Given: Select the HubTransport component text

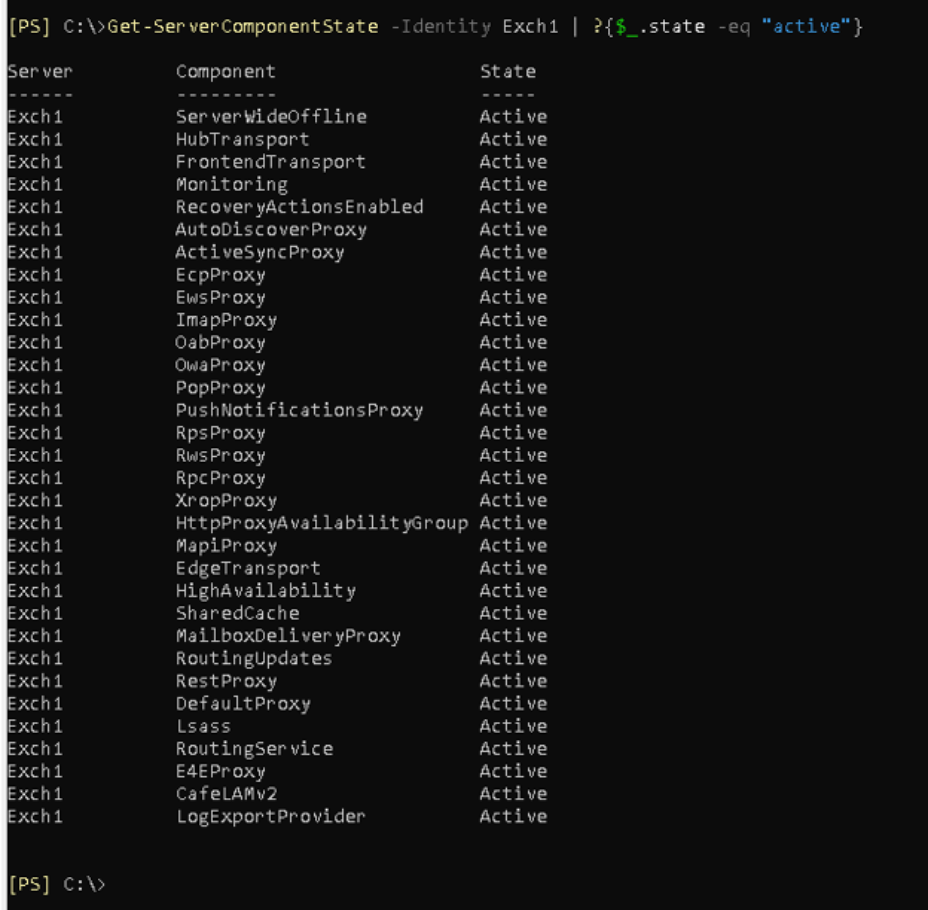Looking at the screenshot, I should [x=243, y=140].
